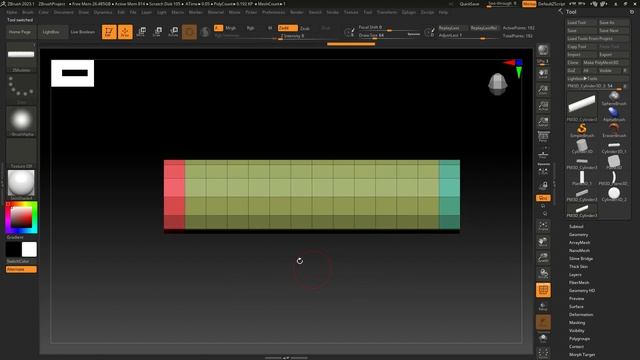Click the QuickSave button

tap(469, 4)
